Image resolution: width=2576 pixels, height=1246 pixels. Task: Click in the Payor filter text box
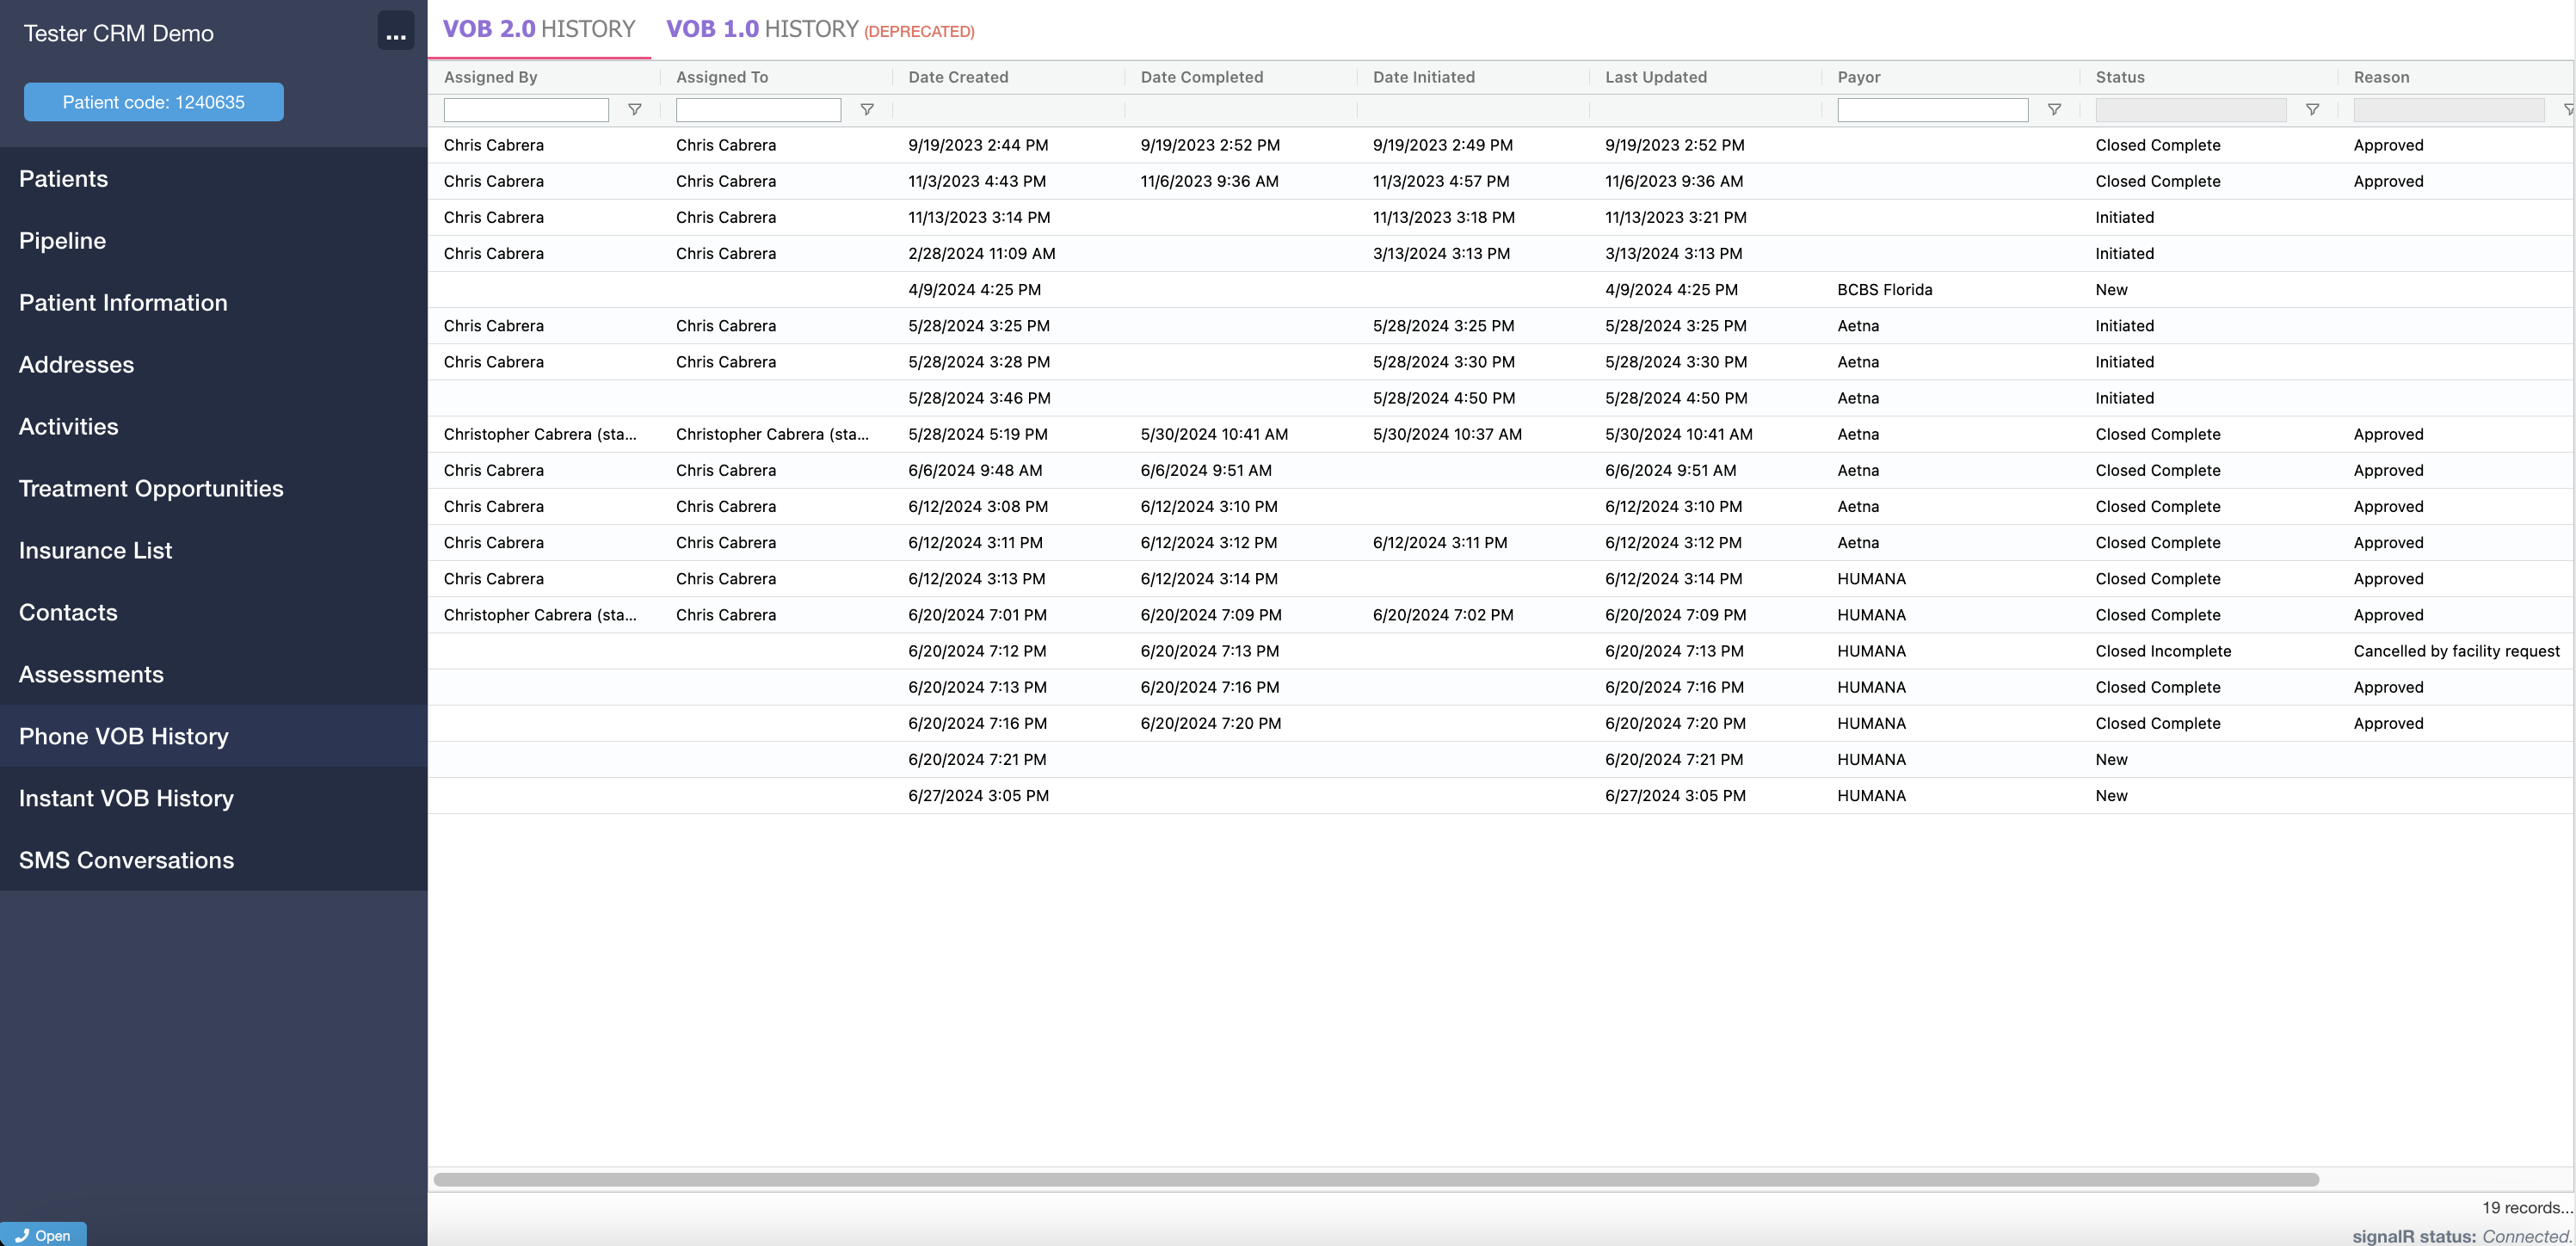1932,110
